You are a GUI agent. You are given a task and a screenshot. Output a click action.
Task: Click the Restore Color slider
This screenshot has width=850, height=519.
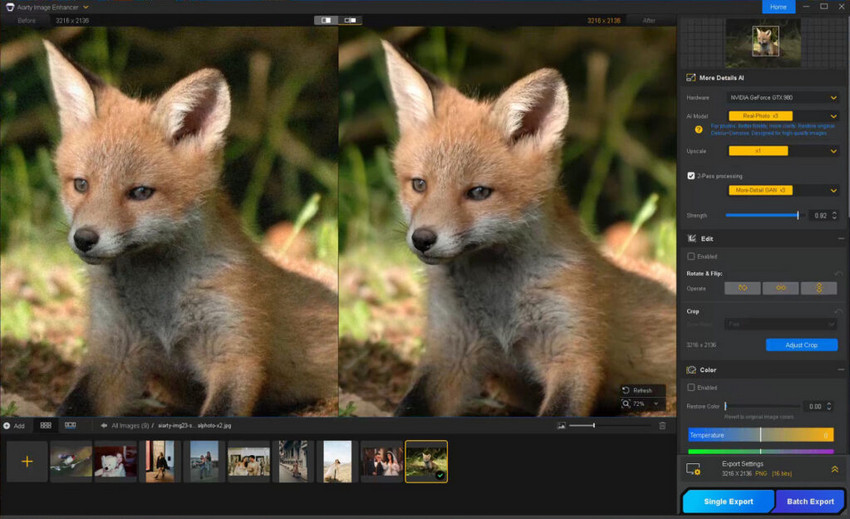[x=763, y=406]
